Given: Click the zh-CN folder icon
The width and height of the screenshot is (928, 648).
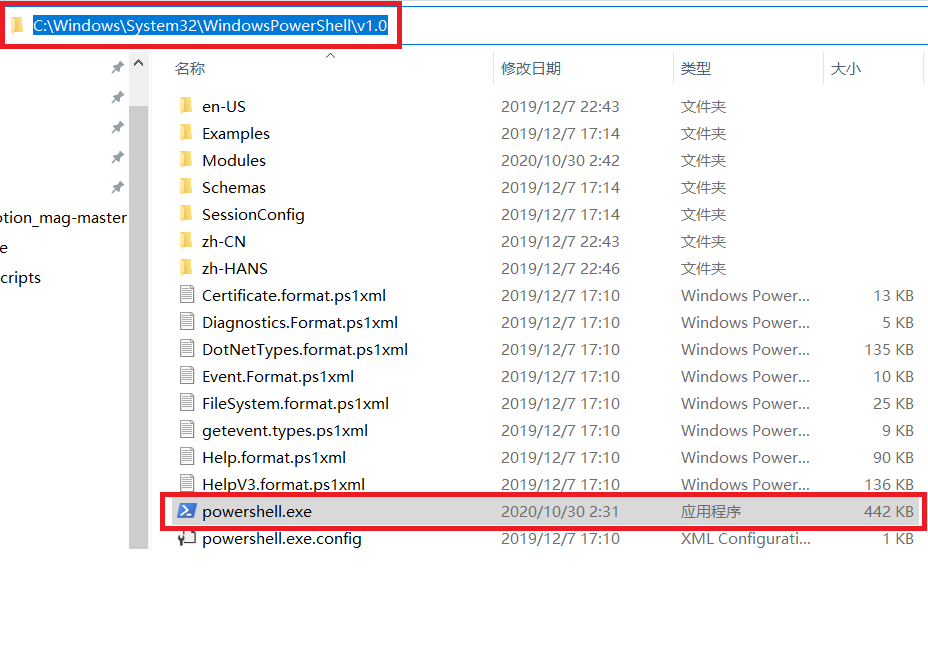Looking at the screenshot, I should 186,241.
